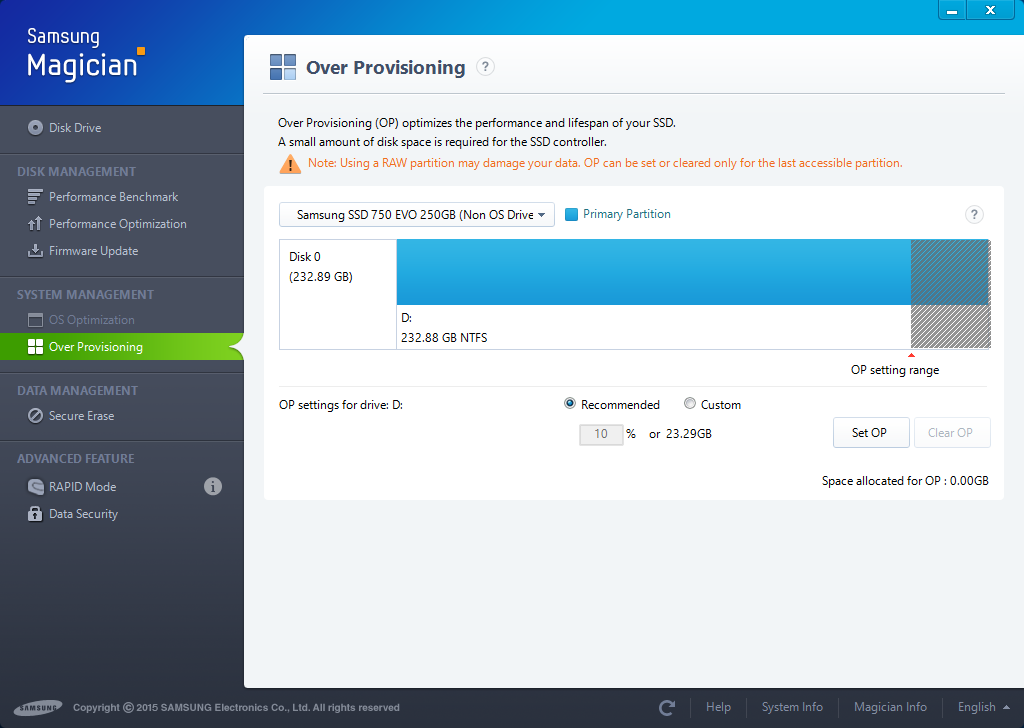Click the red OP range marker triangle
Screen dimensions: 1024x728
point(911,355)
